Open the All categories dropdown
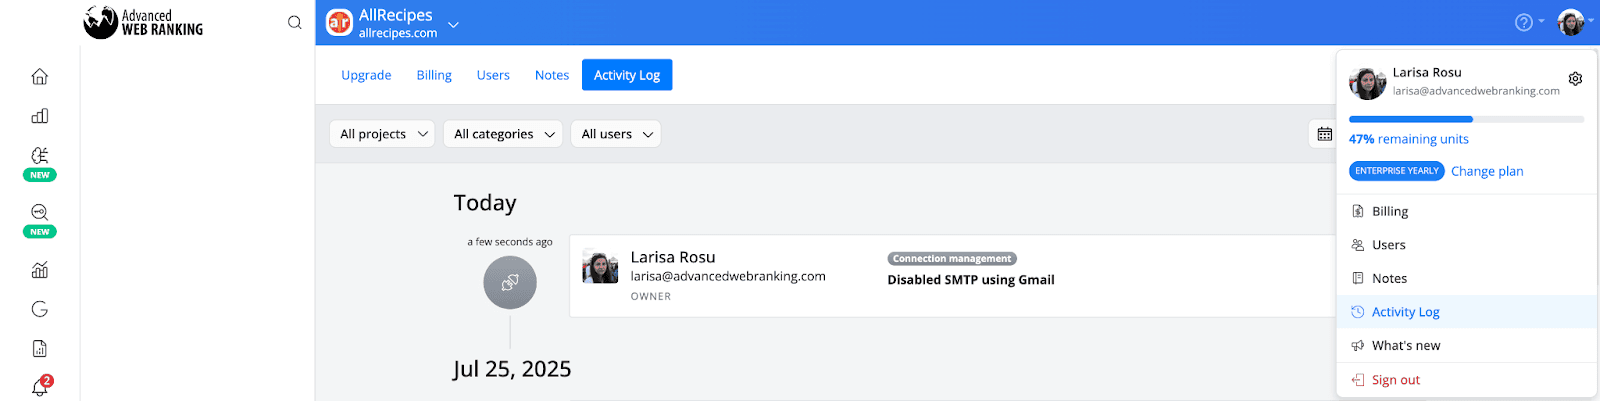1600x401 pixels. (503, 134)
